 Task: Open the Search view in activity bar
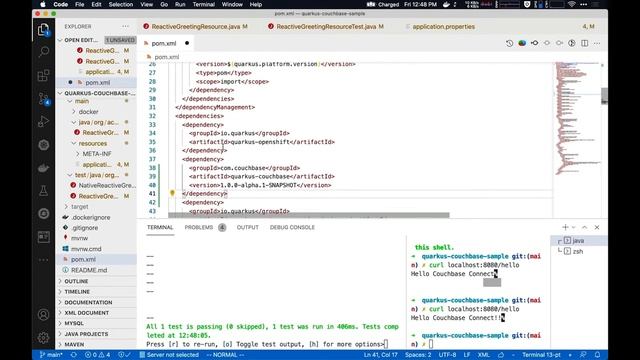click(x=43, y=52)
